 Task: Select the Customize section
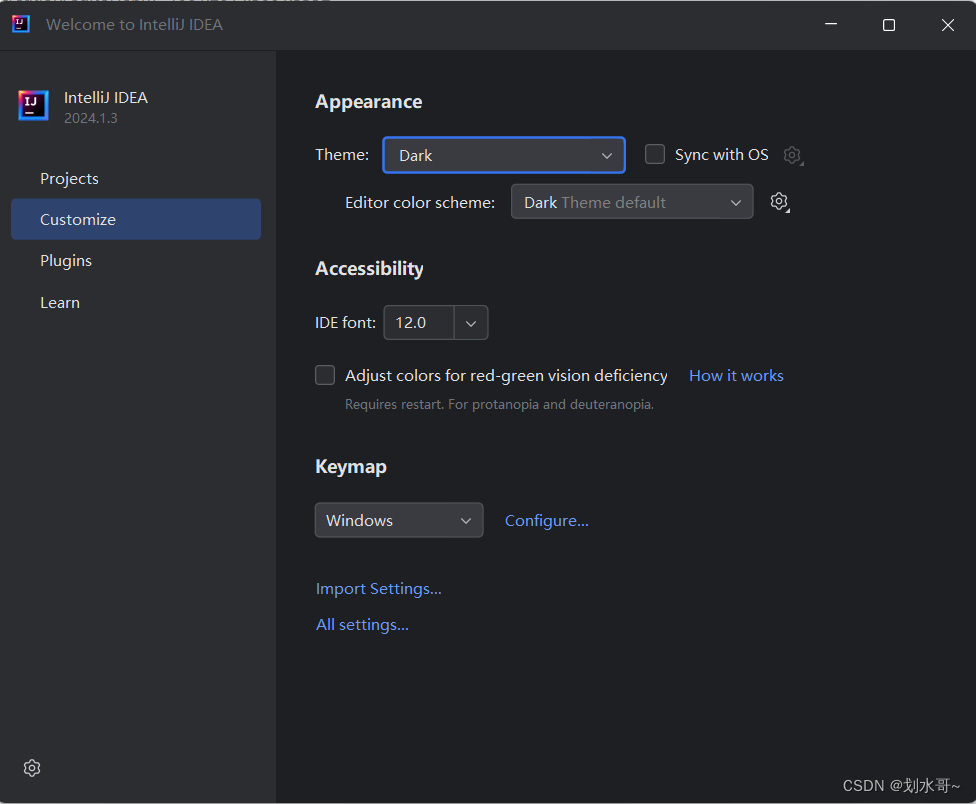click(x=136, y=220)
